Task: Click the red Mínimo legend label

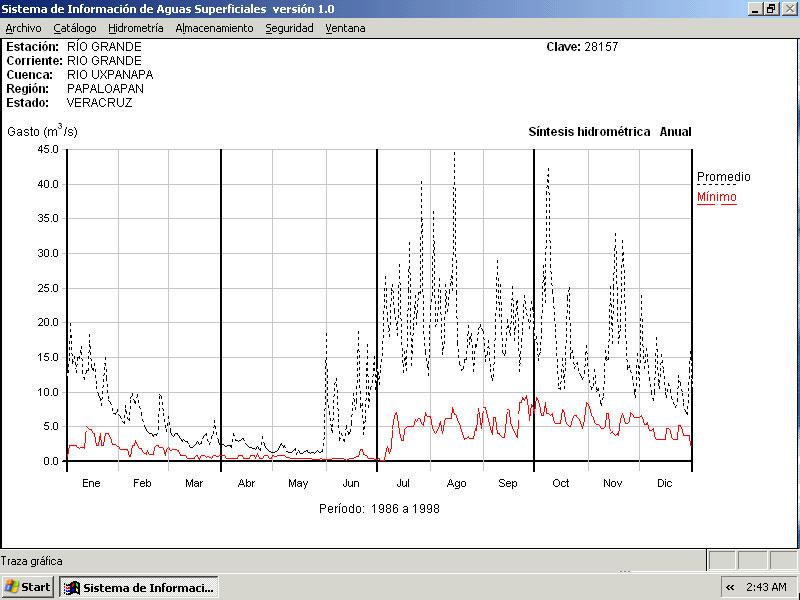Action: pos(716,197)
